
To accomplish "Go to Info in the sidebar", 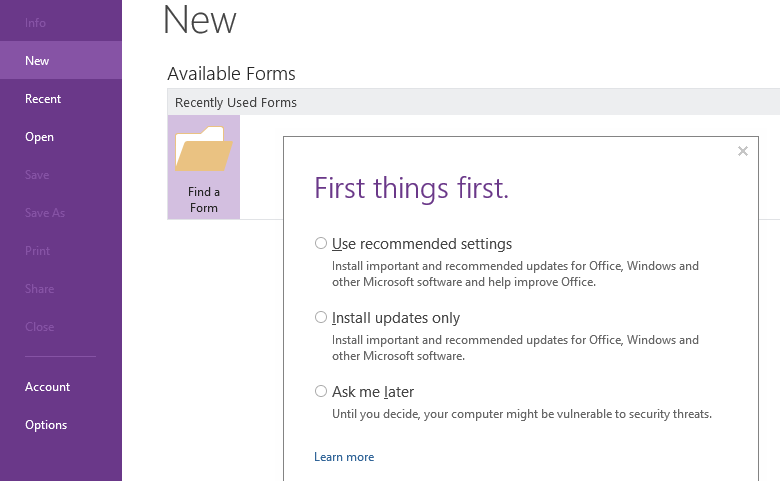I will coord(36,23).
